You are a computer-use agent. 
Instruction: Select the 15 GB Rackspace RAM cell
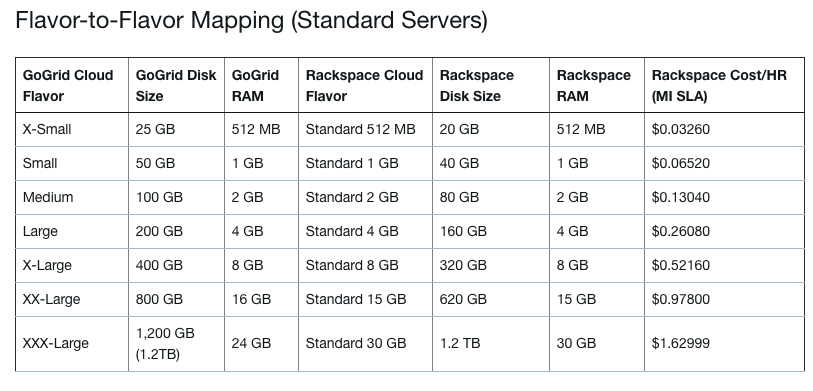click(597, 299)
